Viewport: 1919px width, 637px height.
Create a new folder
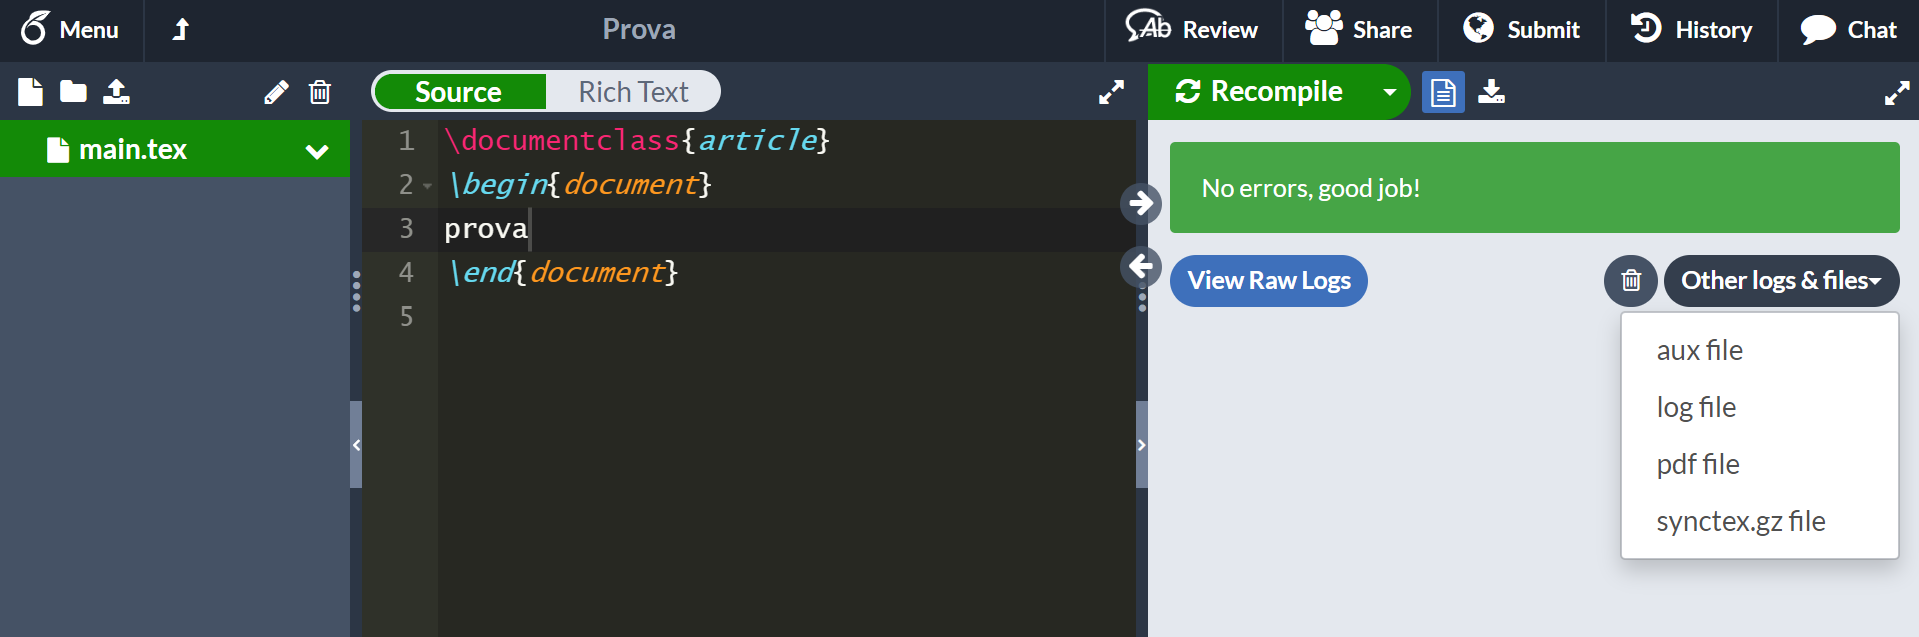(x=73, y=92)
